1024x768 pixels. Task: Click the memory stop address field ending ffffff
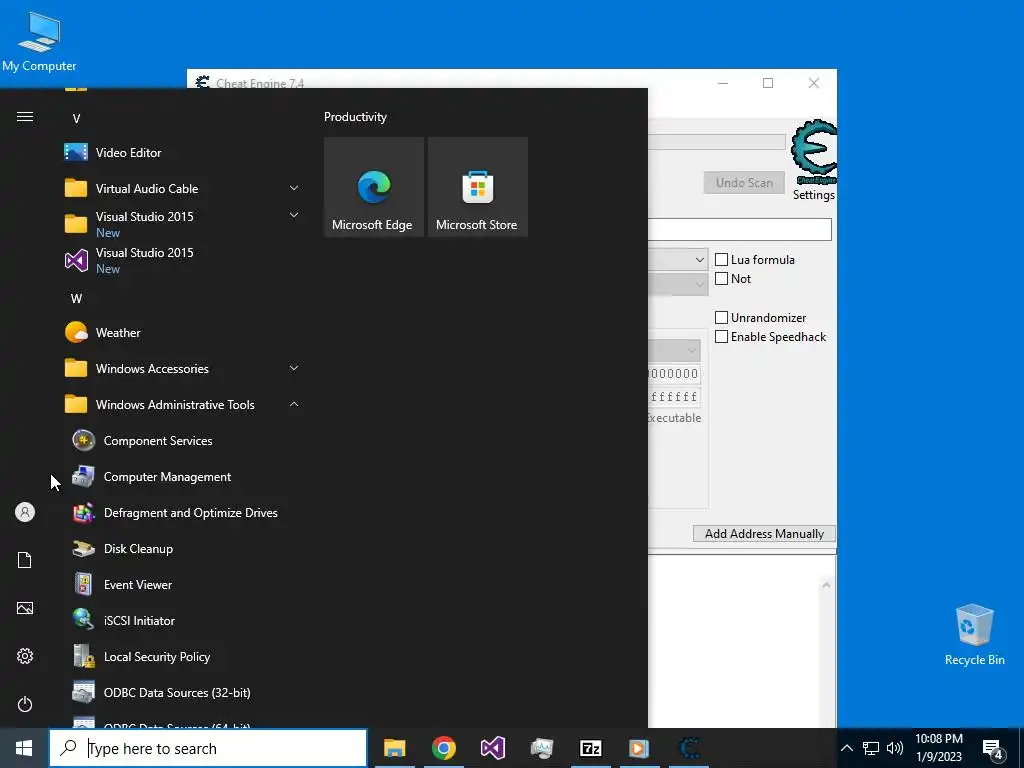675,397
